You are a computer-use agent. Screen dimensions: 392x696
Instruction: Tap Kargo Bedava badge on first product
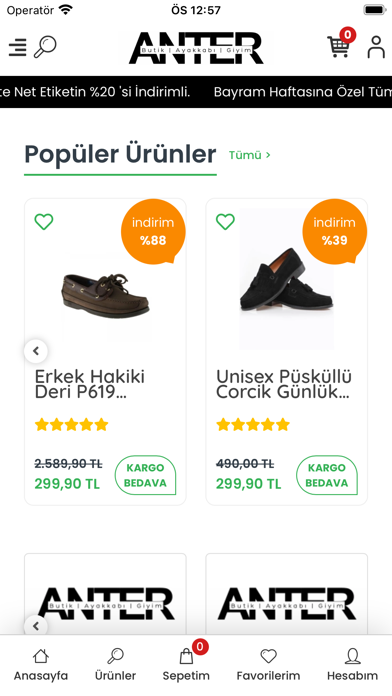146,475
